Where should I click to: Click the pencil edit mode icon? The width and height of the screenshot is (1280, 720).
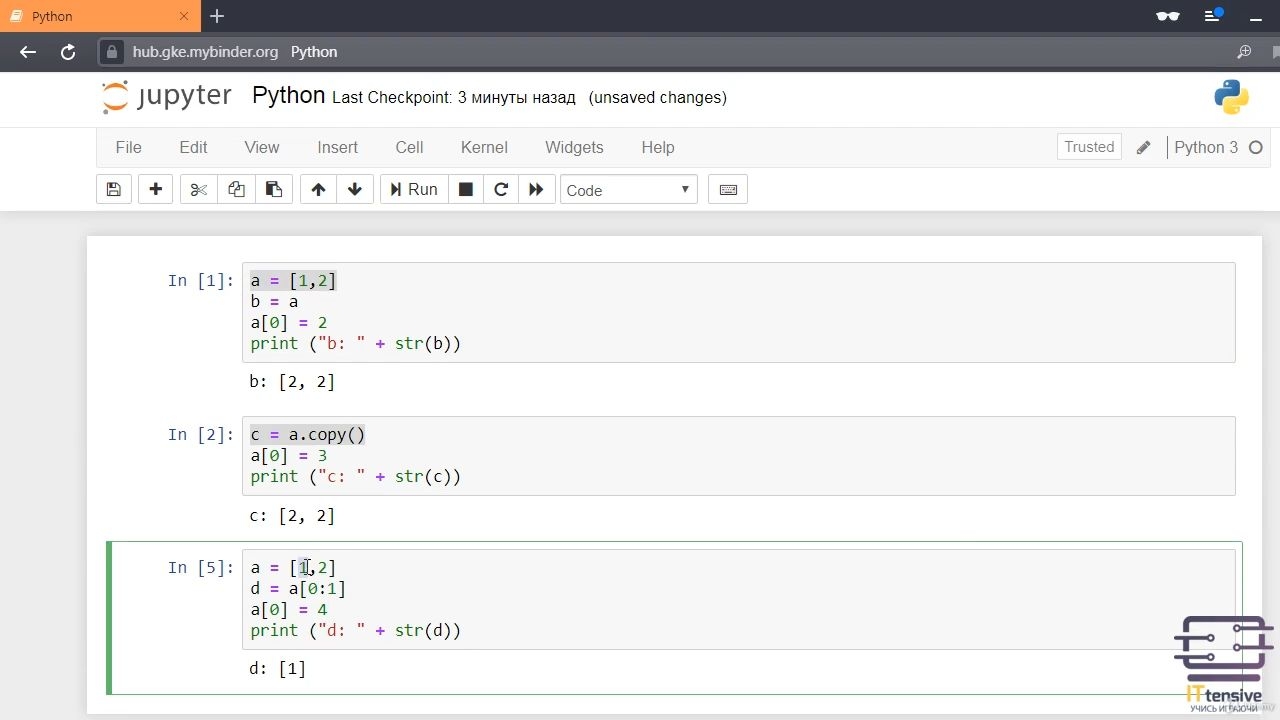pyautogui.click(x=1144, y=148)
